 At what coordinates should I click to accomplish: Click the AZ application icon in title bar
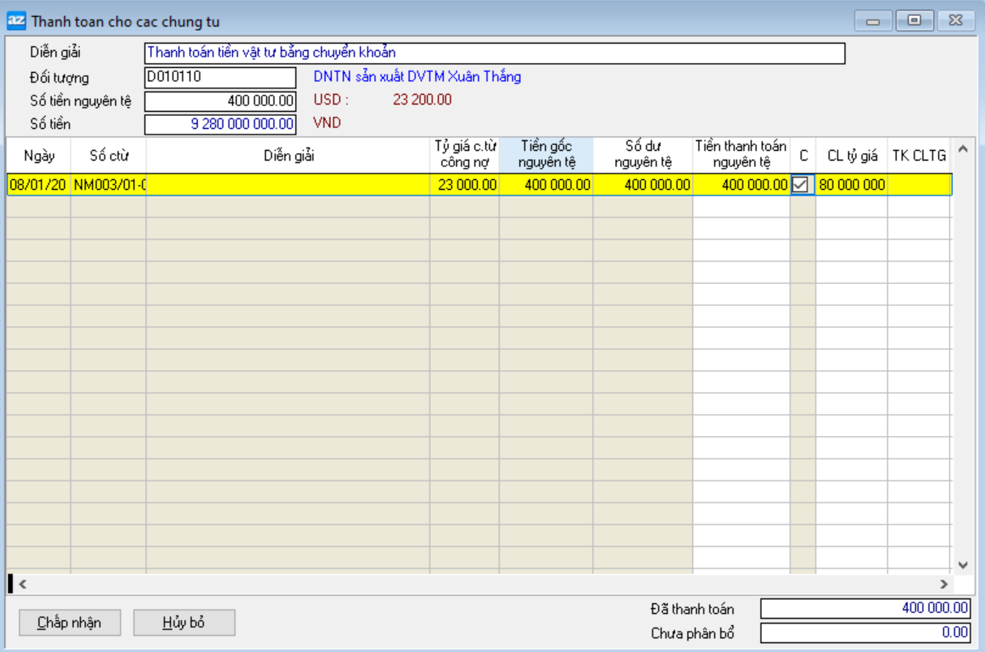(16, 21)
